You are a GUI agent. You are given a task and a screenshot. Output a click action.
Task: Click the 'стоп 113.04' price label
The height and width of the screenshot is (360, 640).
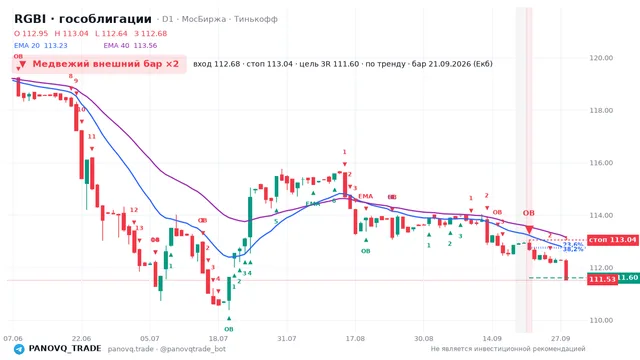click(x=613, y=240)
